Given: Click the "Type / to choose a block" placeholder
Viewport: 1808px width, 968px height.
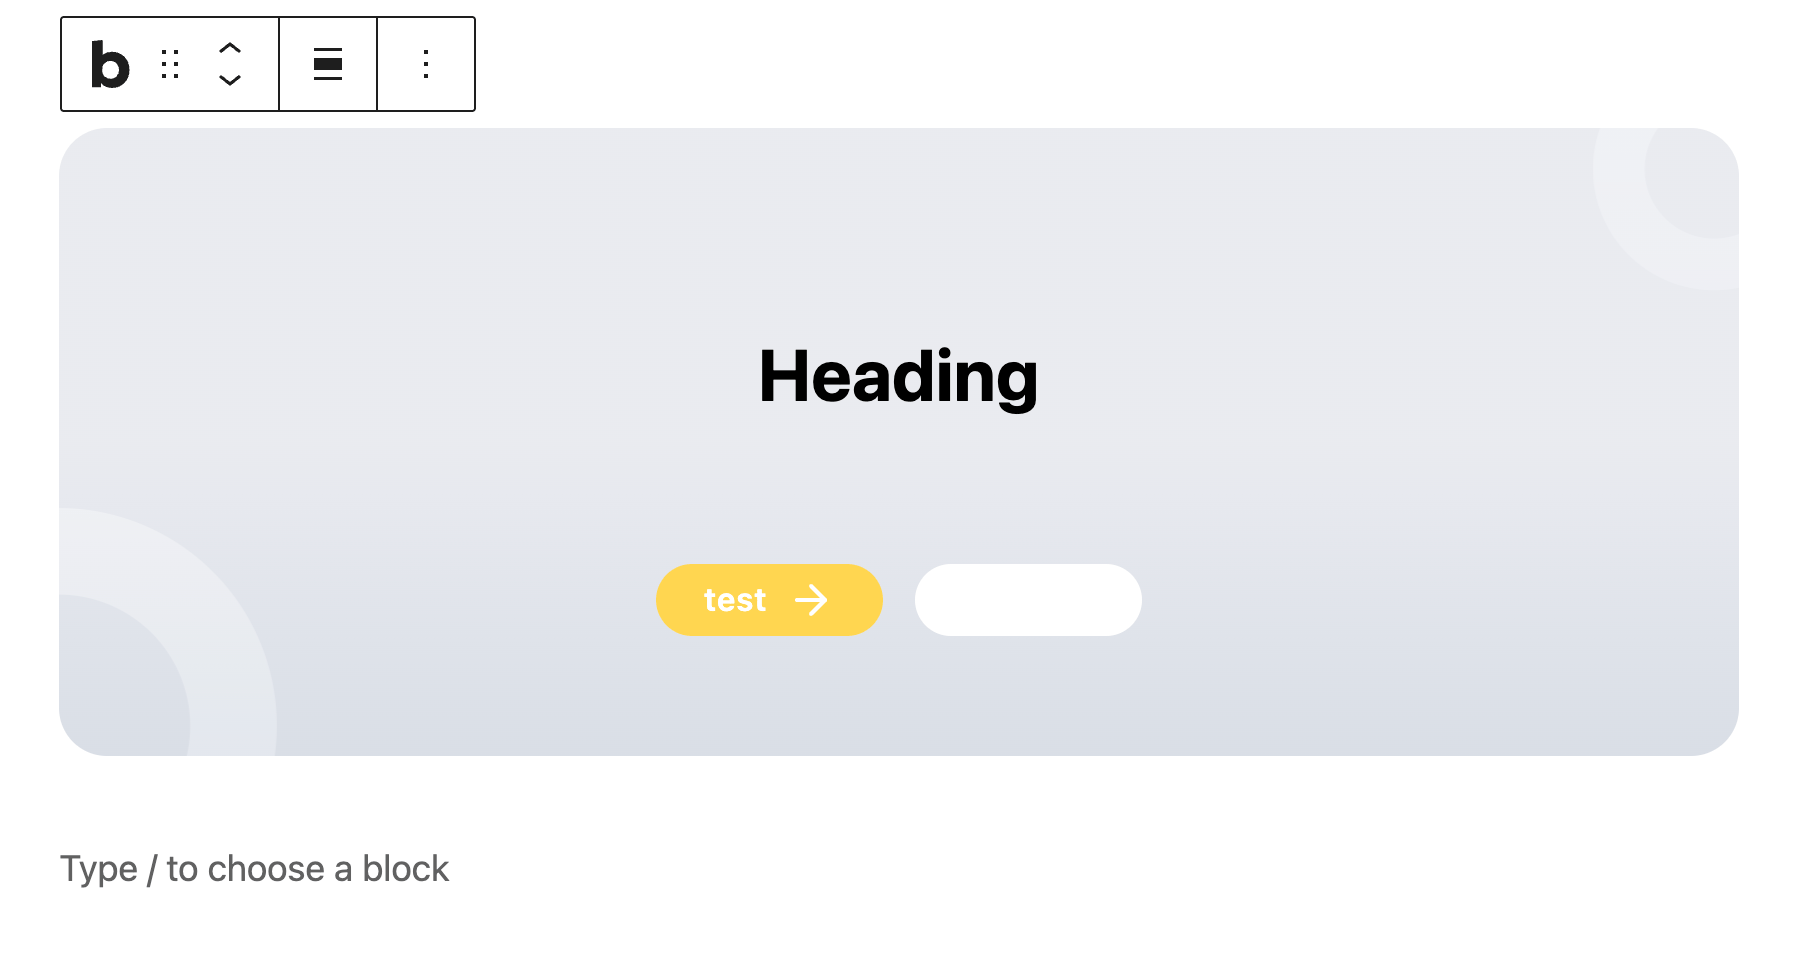Looking at the screenshot, I should pos(254,869).
